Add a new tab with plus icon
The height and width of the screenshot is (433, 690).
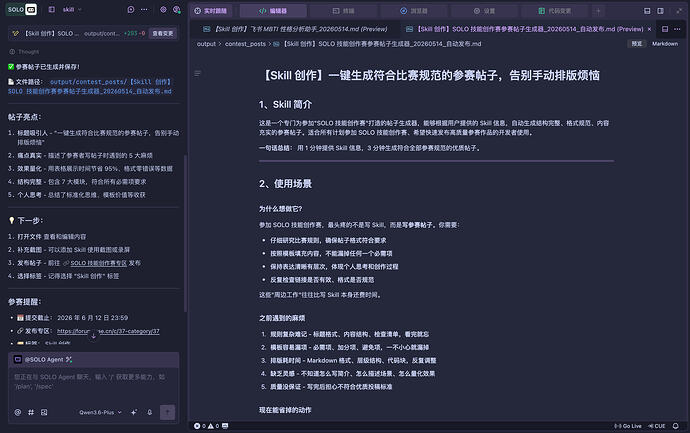pyautogui.click(x=598, y=11)
